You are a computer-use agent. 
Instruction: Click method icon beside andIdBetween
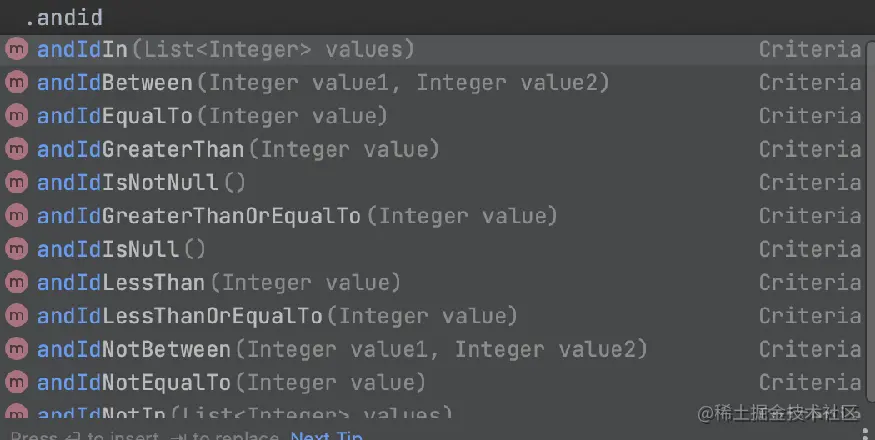coord(16,82)
